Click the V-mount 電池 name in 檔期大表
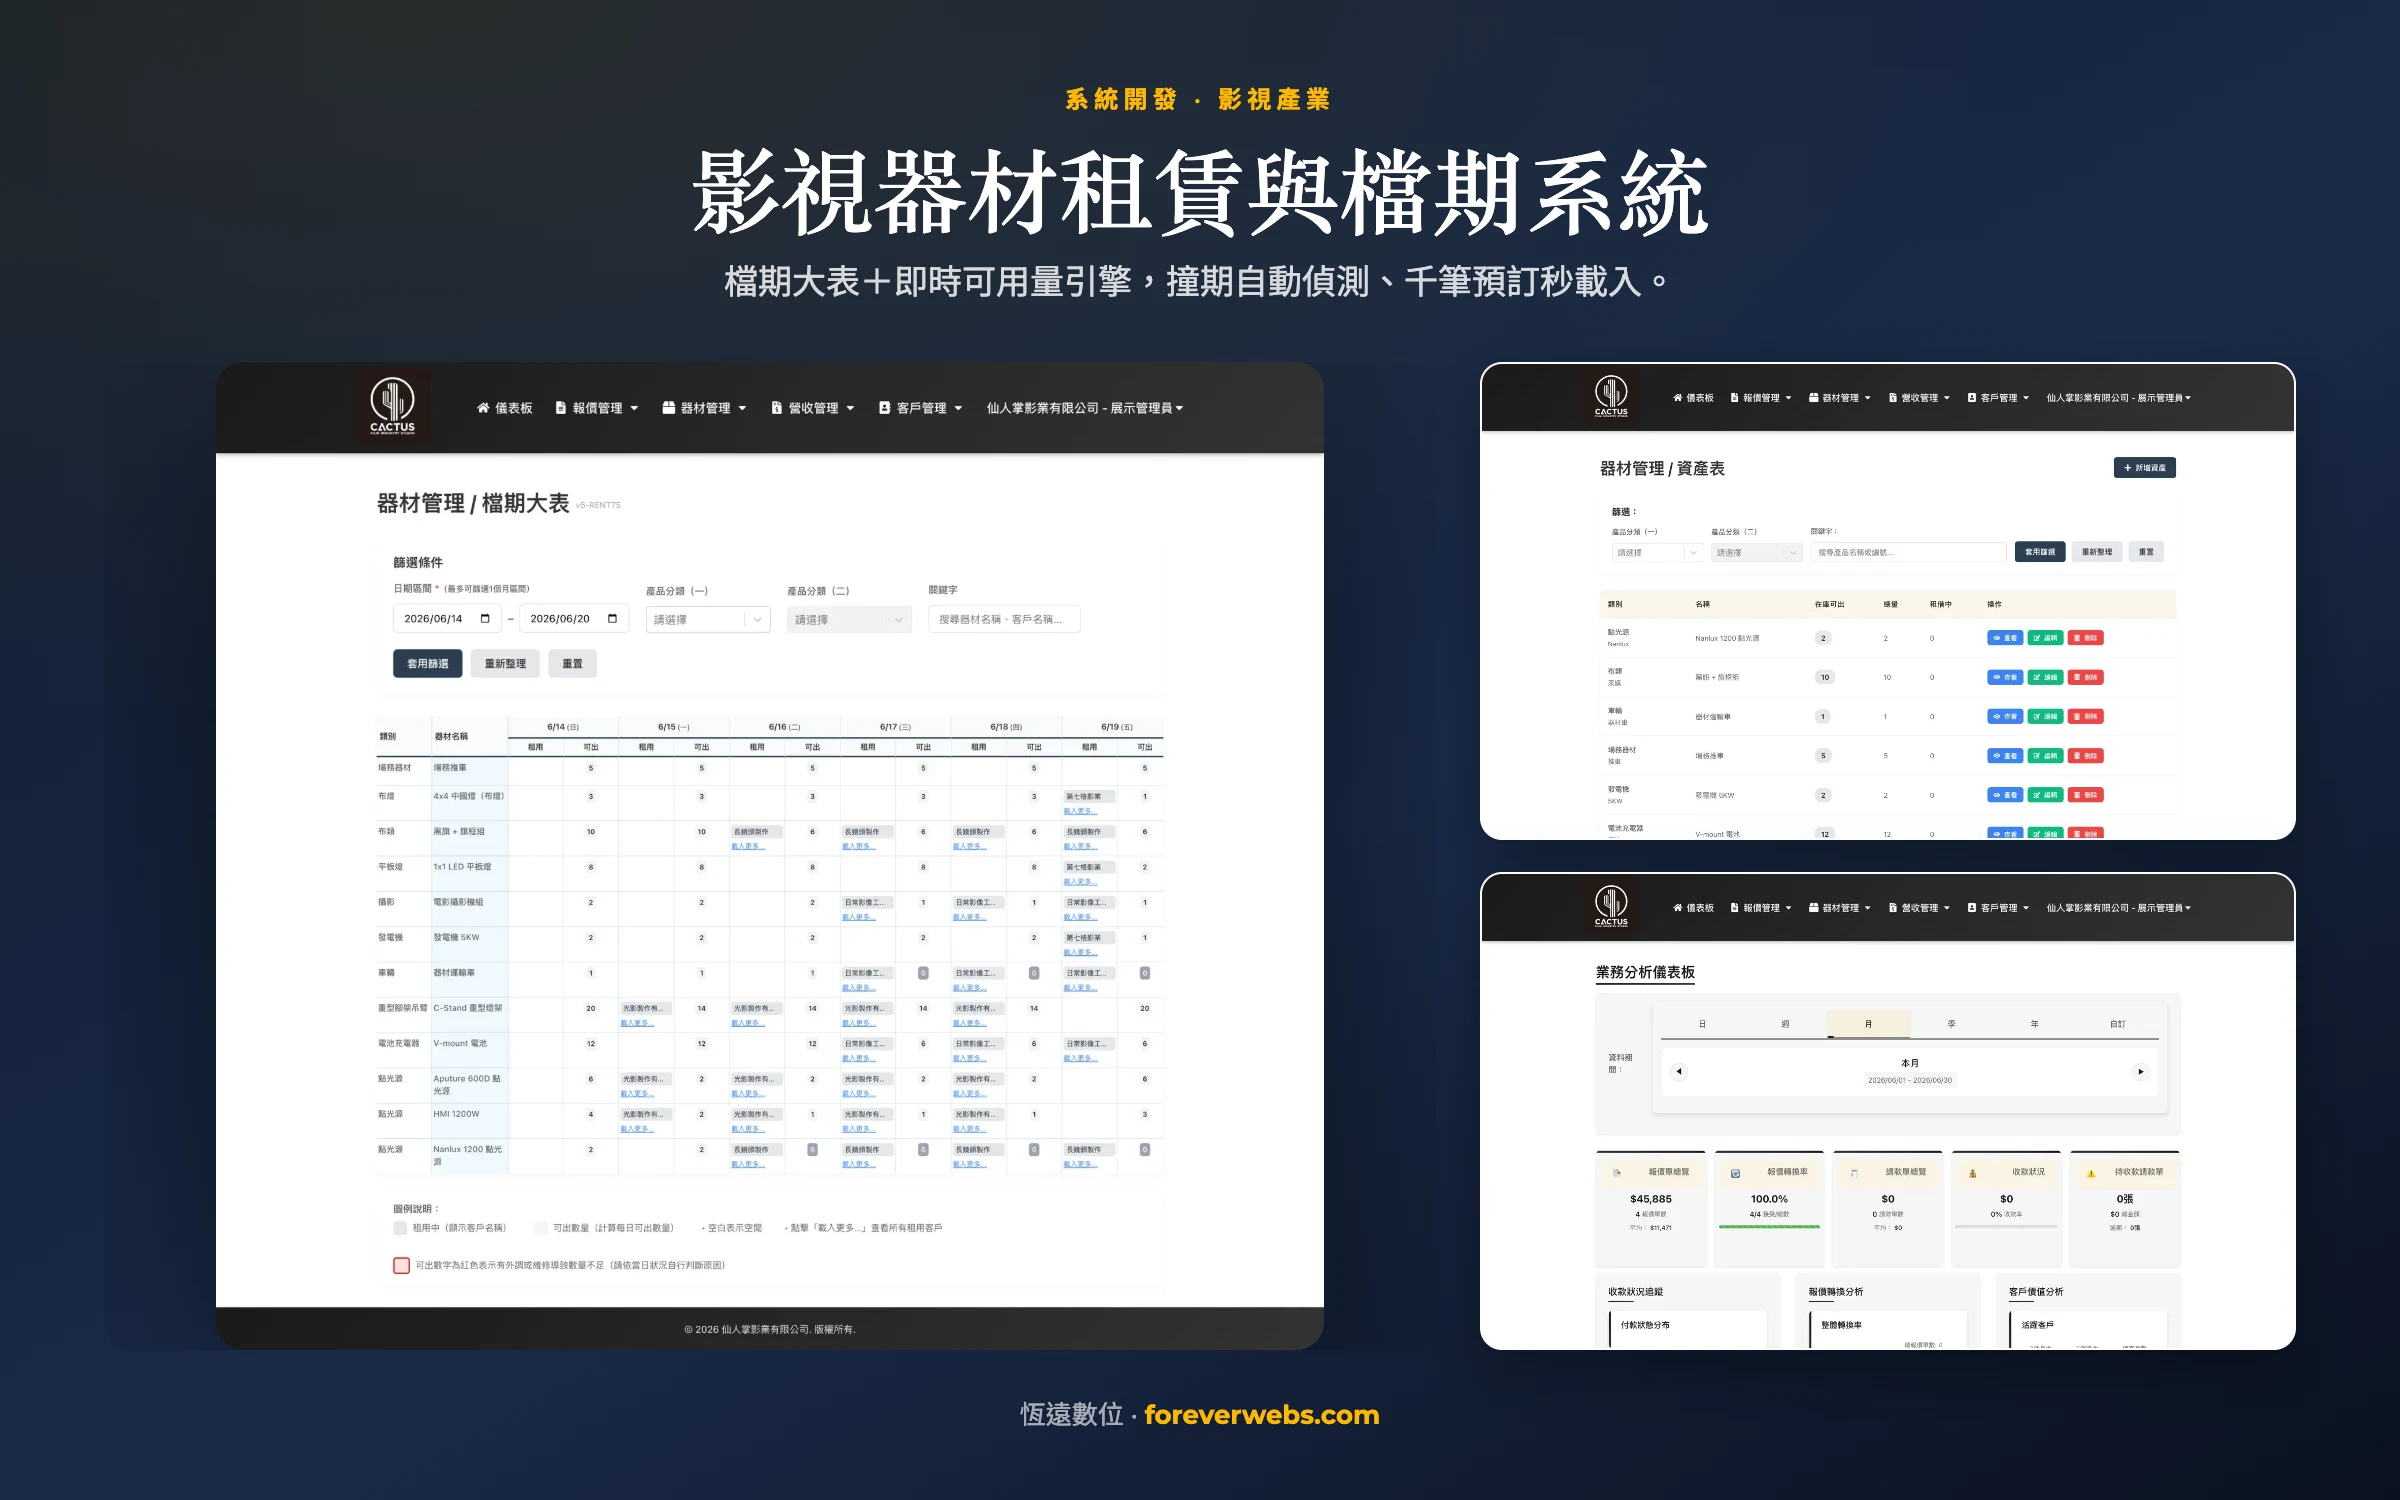Viewport: 2400px width, 1500px height. (460, 1043)
